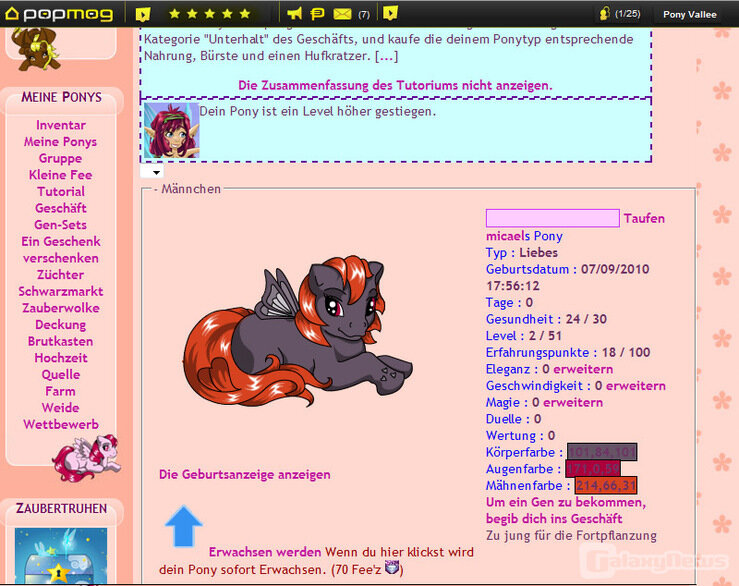
Task: Click the text 'Gesundheit : 24 / 30'
Action: pyautogui.click(x=546, y=319)
